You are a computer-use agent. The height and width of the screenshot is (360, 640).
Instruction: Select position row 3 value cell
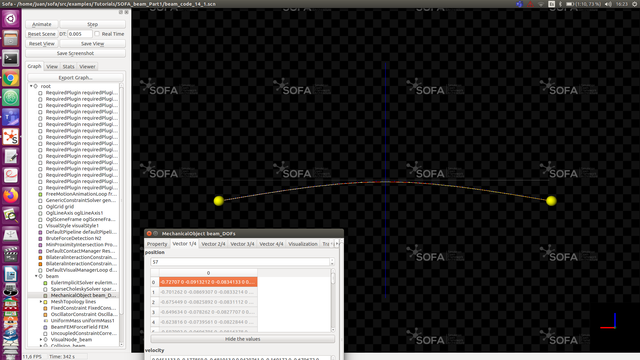(208, 312)
